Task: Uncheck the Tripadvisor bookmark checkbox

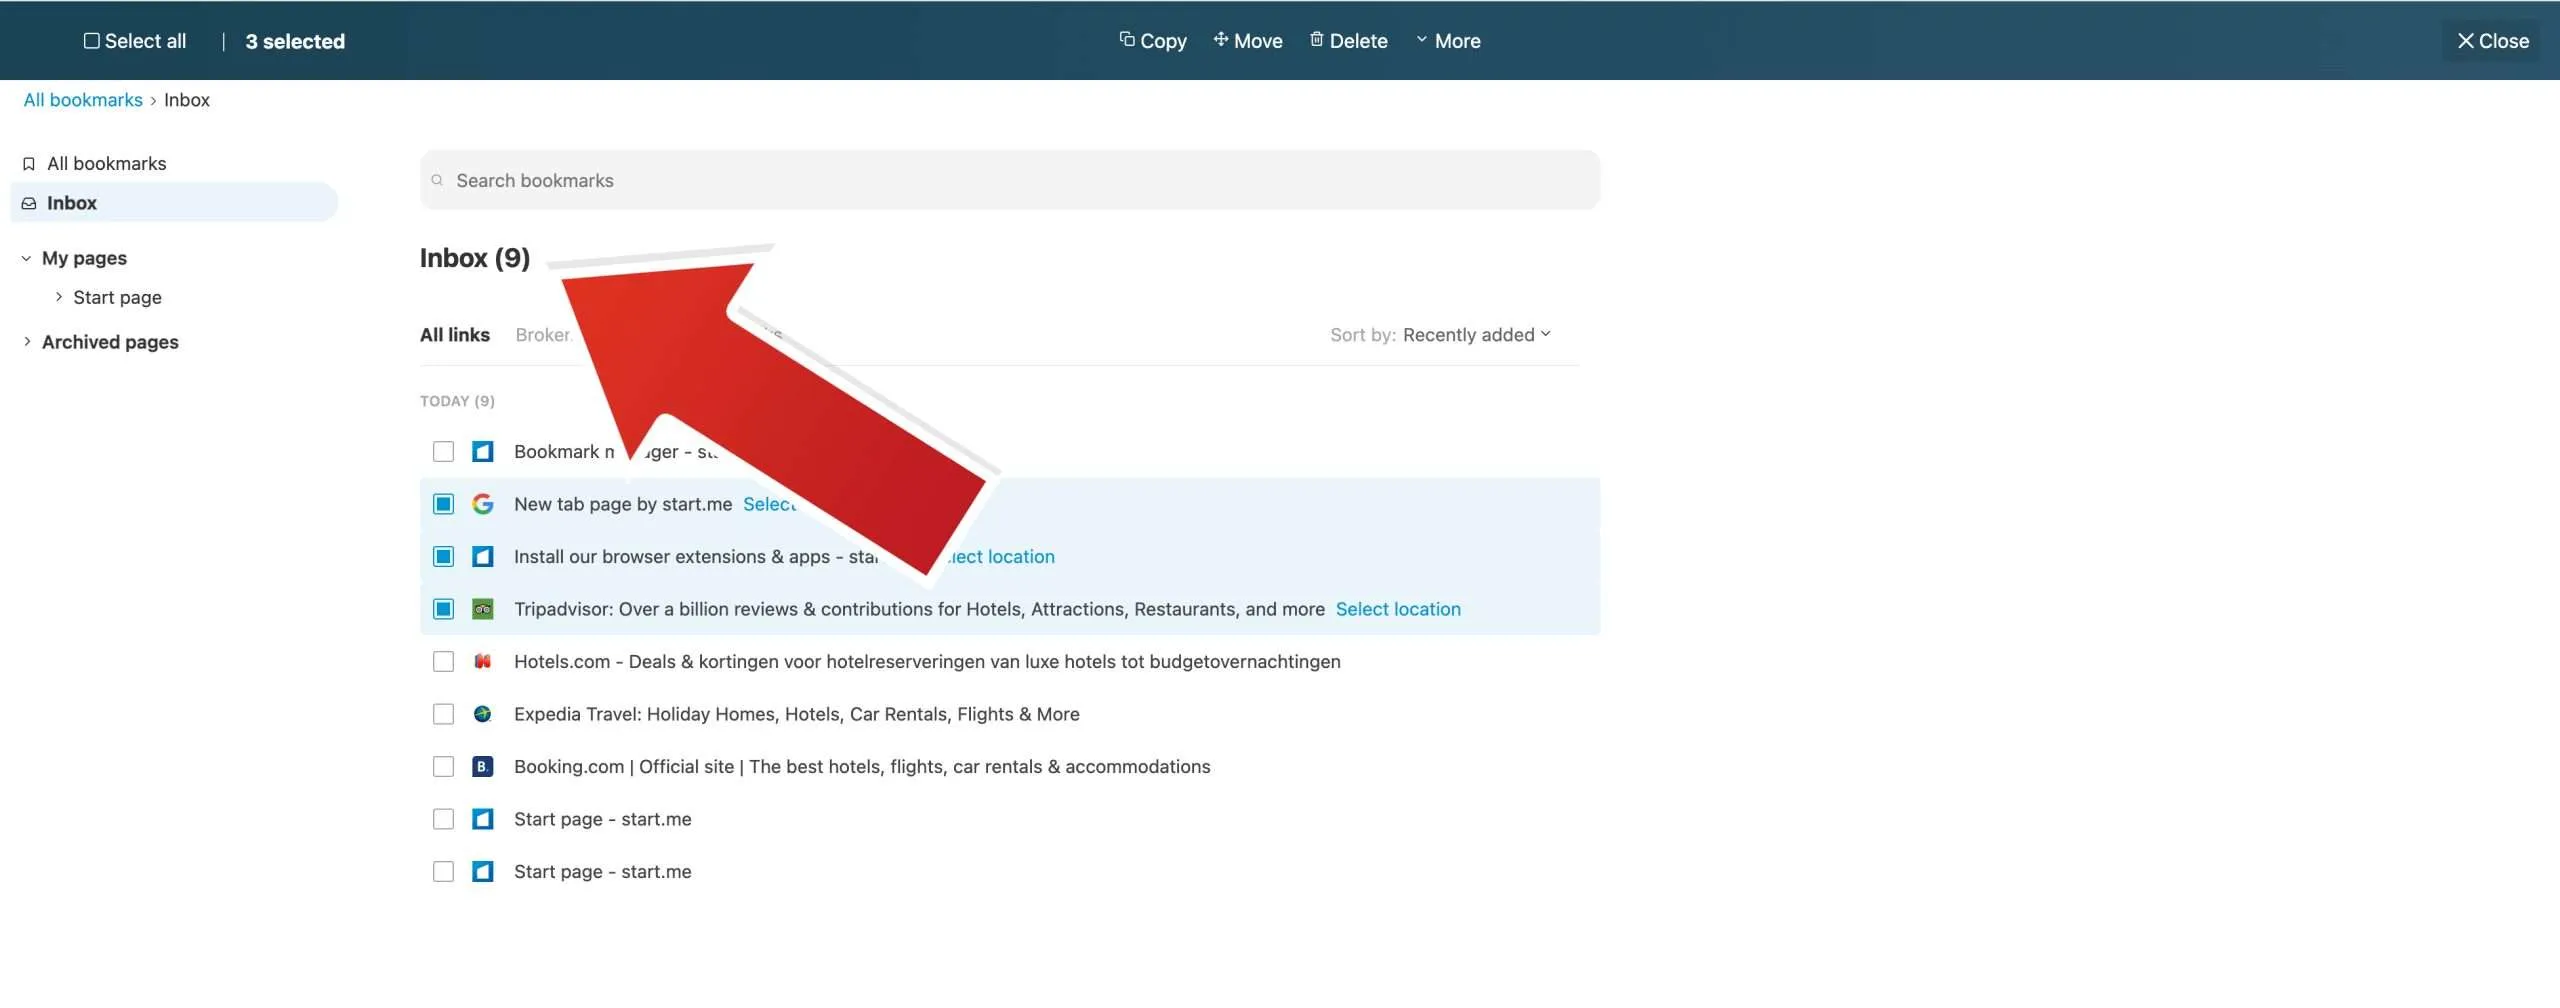Action: (443, 608)
